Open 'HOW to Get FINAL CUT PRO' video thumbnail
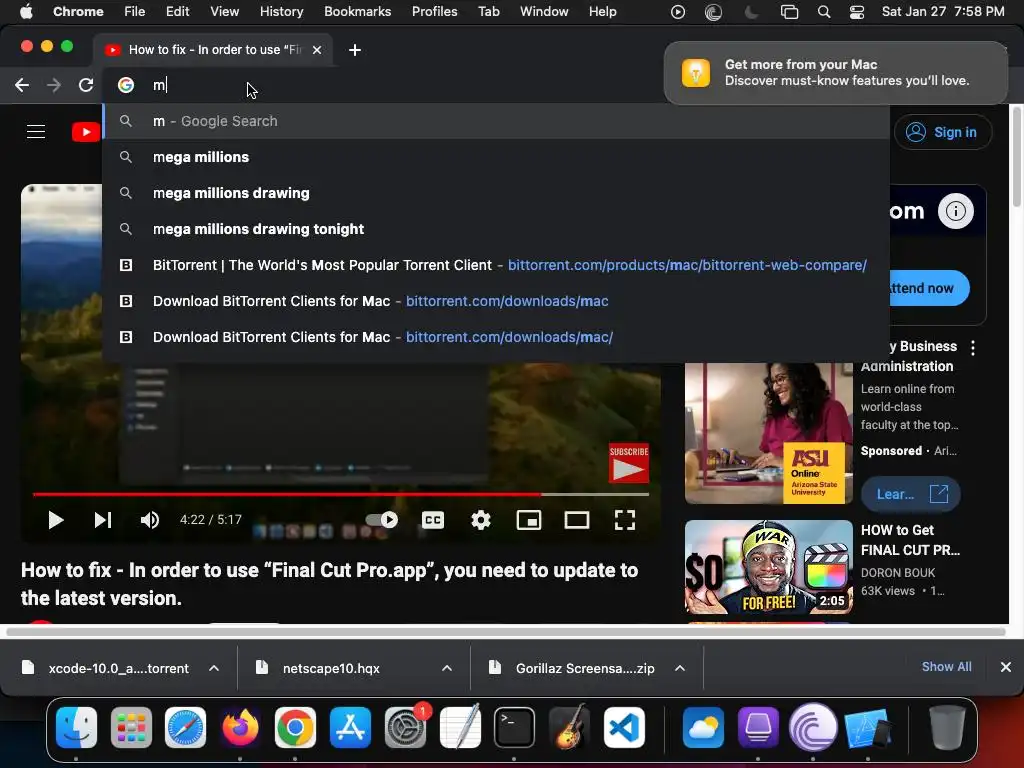Image resolution: width=1024 pixels, height=768 pixels. tap(769, 567)
